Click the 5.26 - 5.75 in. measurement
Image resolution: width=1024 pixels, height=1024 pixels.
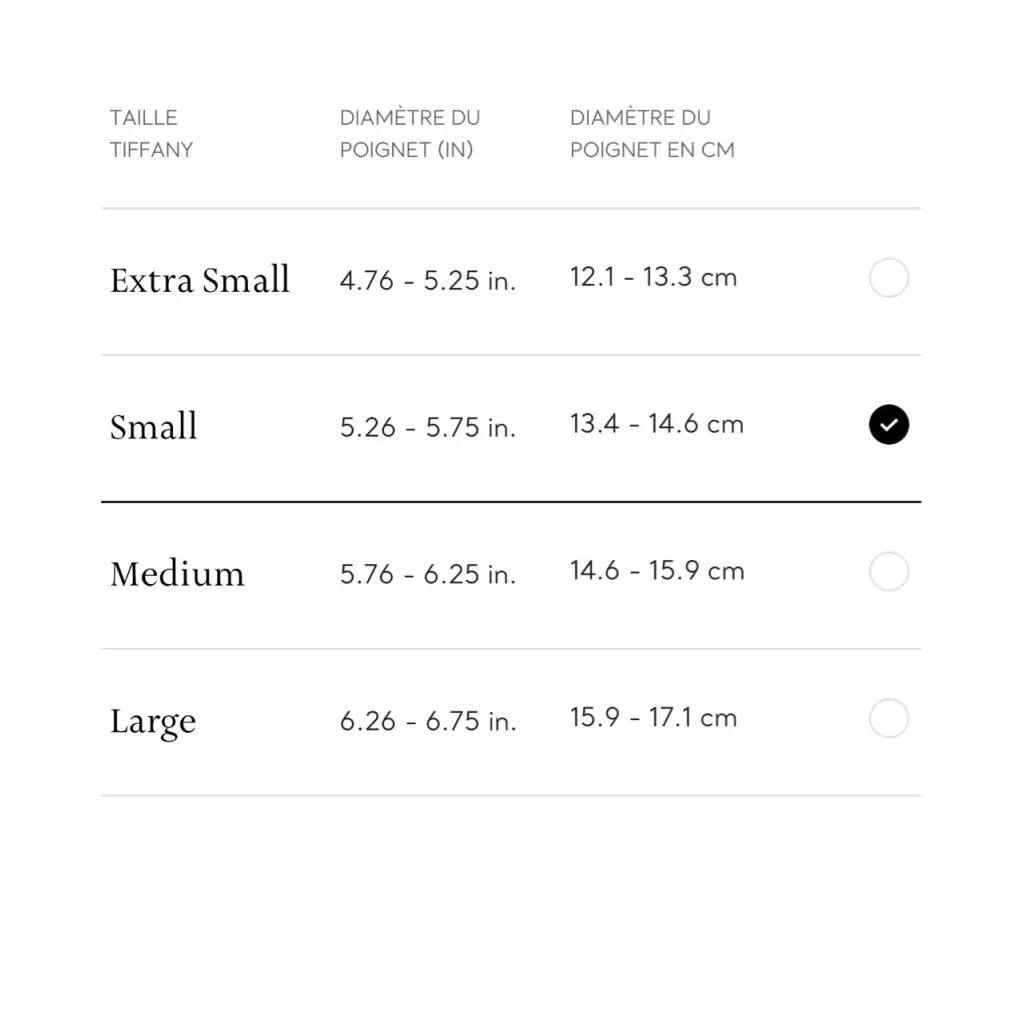427,428
